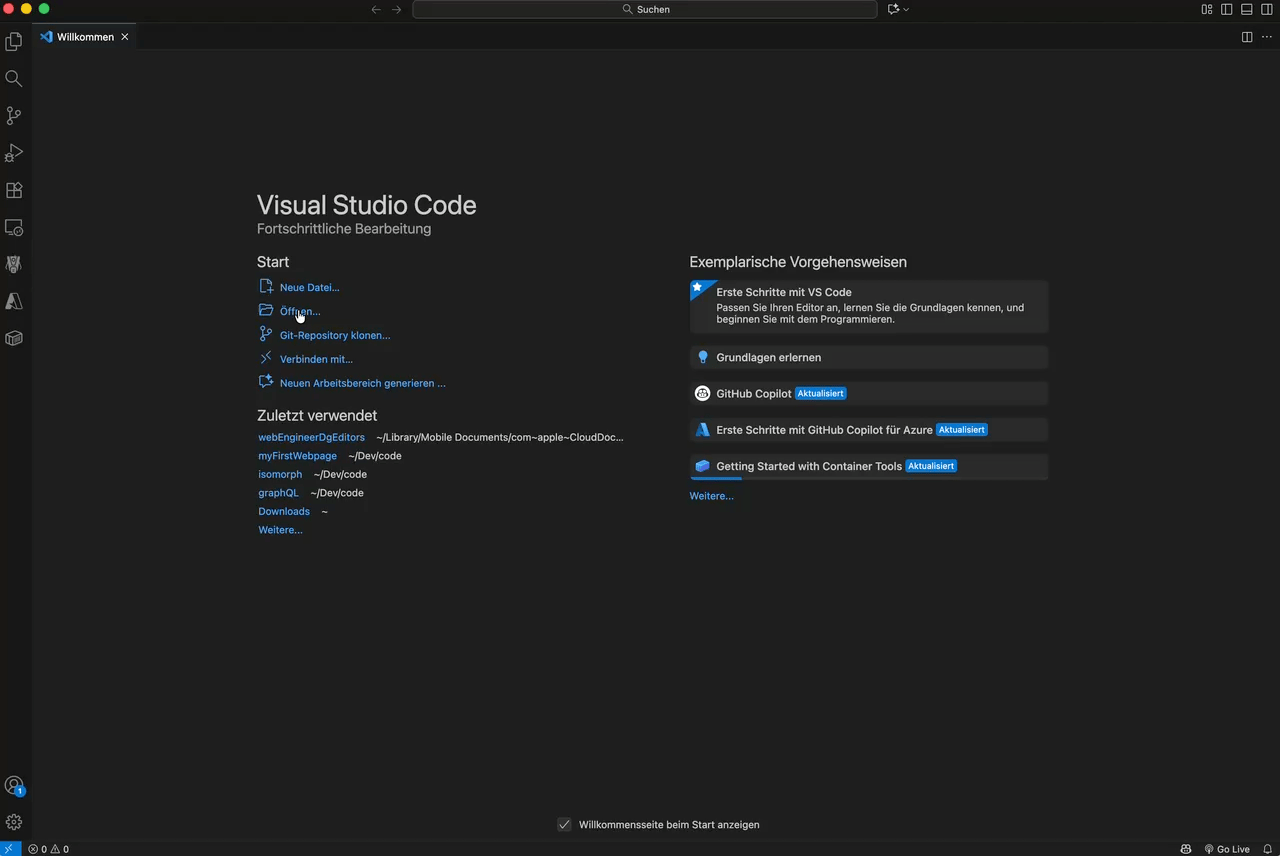Open the Extensions marketplace view
This screenshot has width=1280, height=856.
(14, 190)
